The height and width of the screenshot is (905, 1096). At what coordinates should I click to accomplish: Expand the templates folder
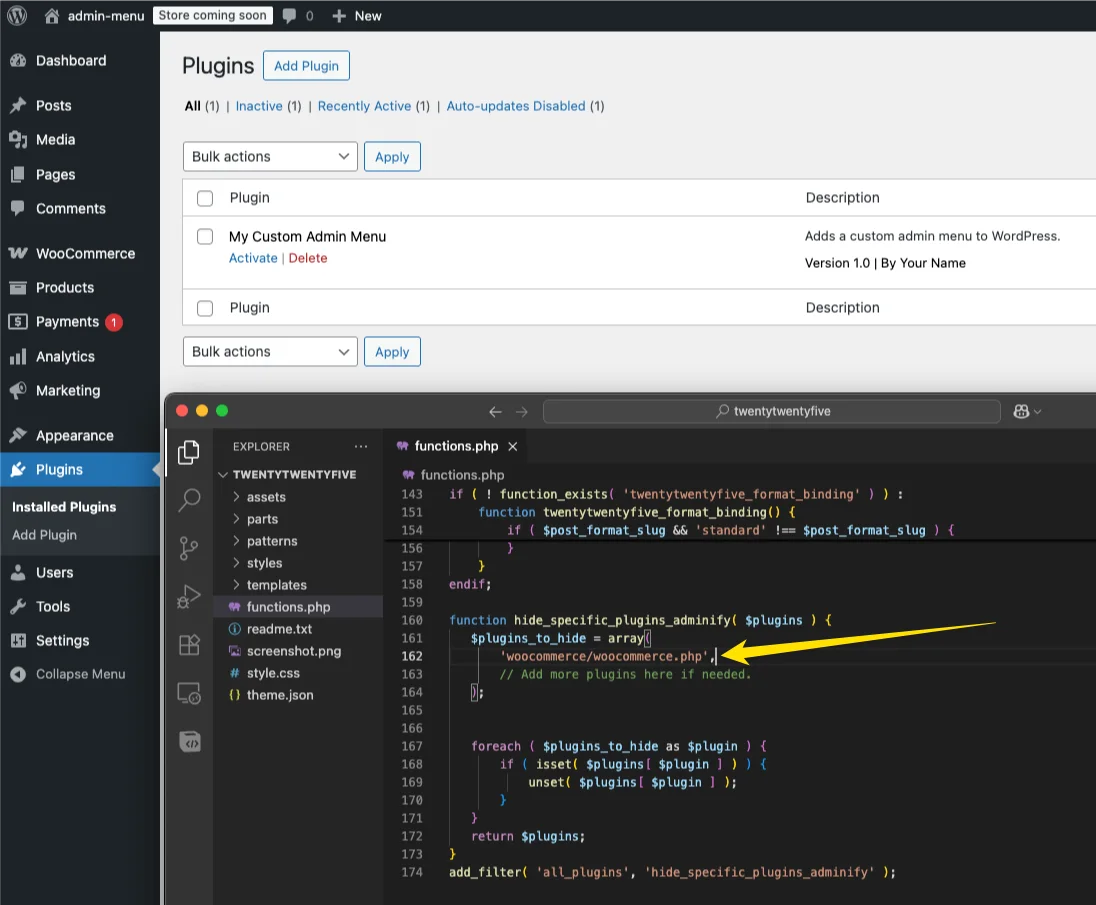236,585
